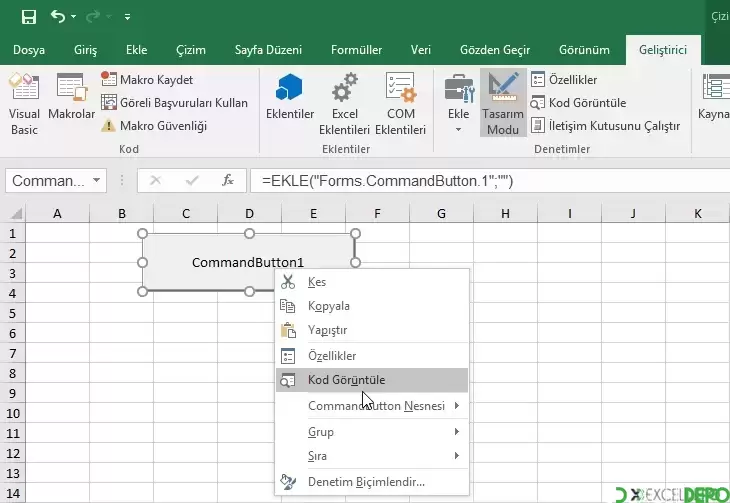Click the top-left resize handle of CommandButton1
The height and width of the screenshot is (503, 730).
pyautogui.click(x=143, y=233)
